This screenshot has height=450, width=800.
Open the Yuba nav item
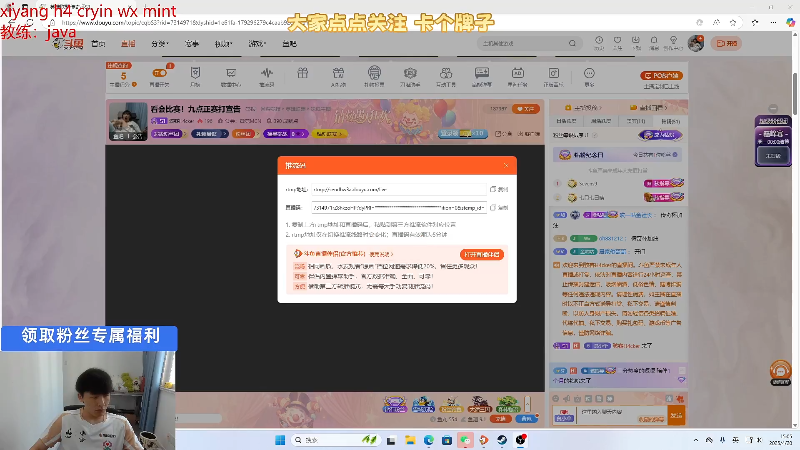pos(289,44)
